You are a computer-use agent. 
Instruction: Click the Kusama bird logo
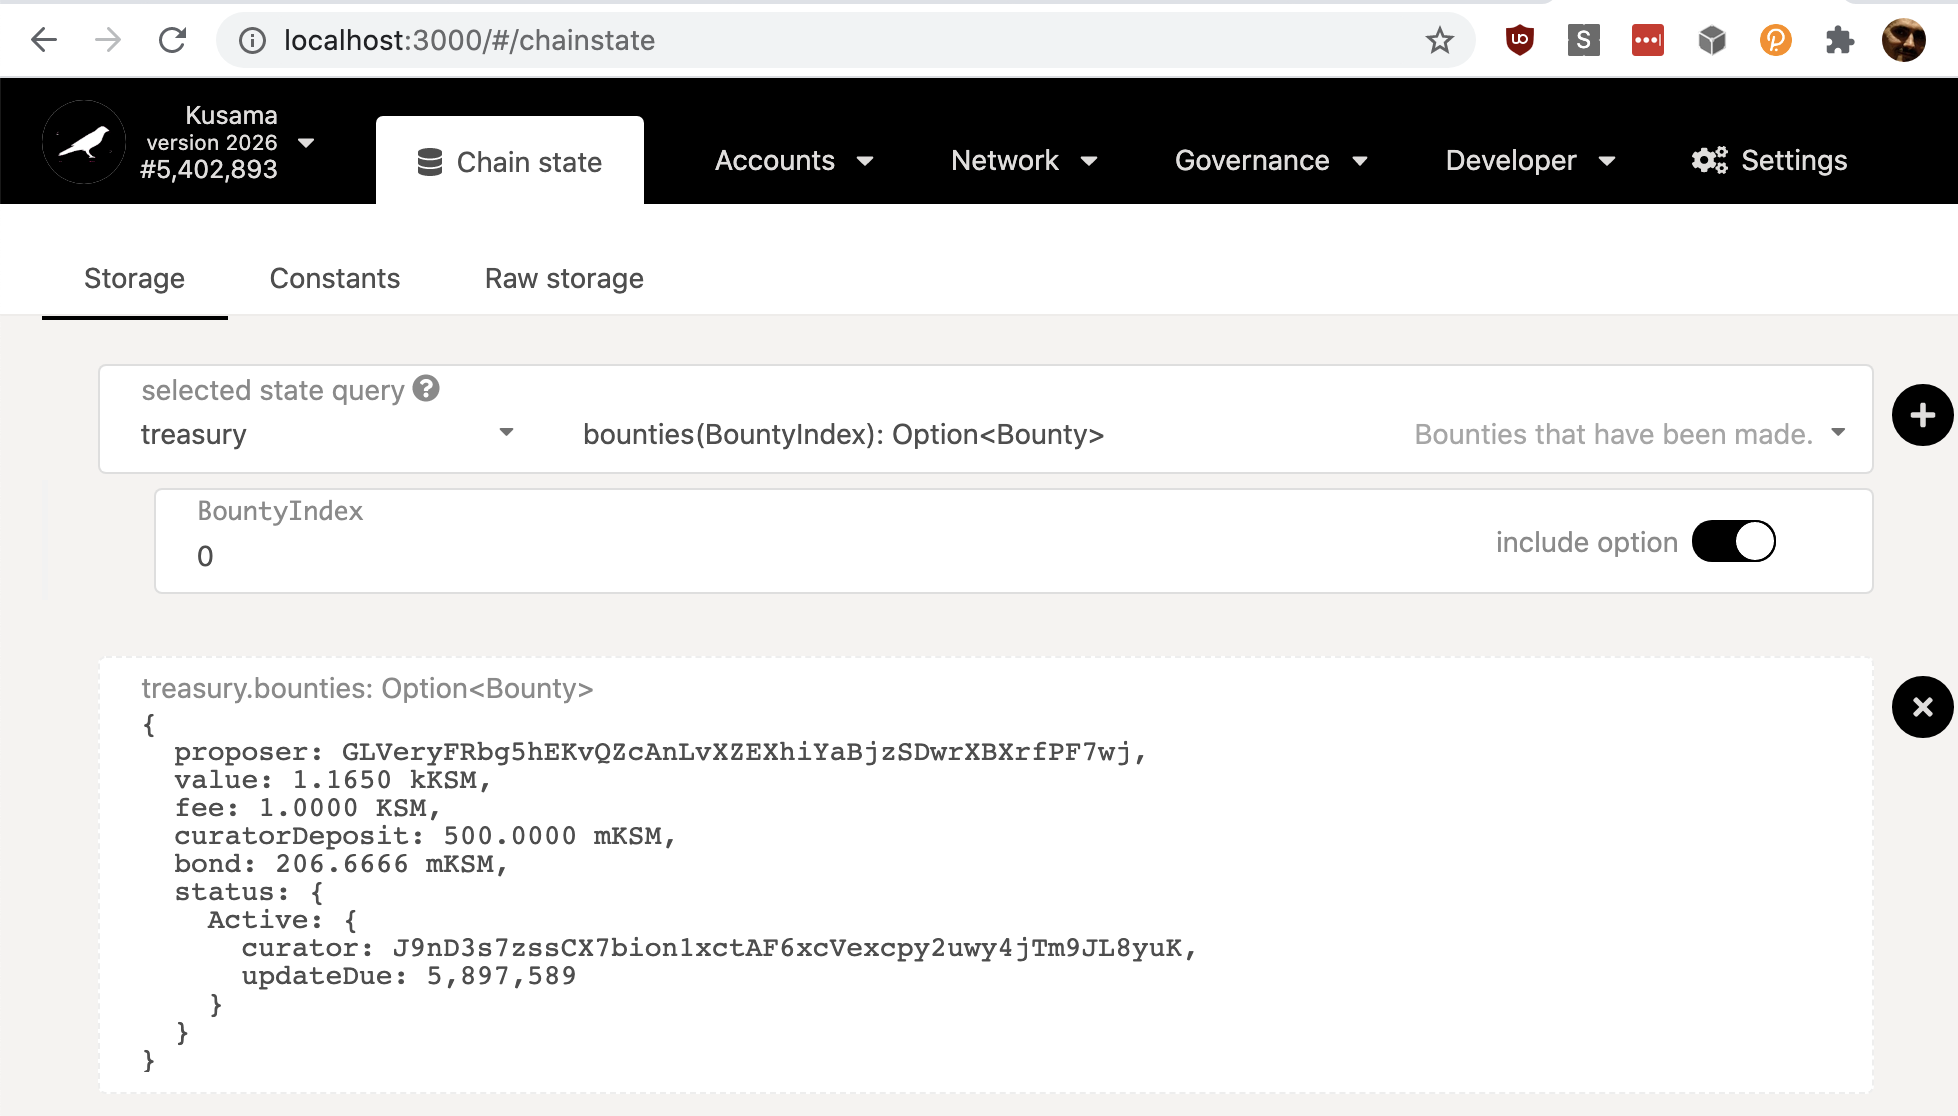pos(84,142)
